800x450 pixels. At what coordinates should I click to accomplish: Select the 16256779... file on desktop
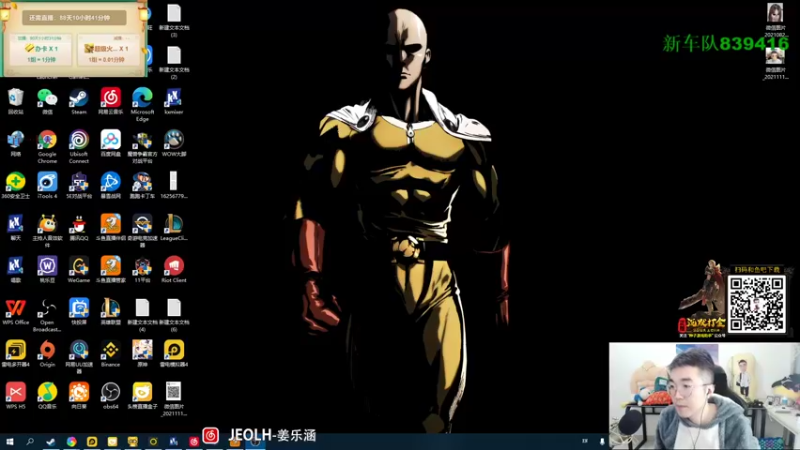[173, 185]
